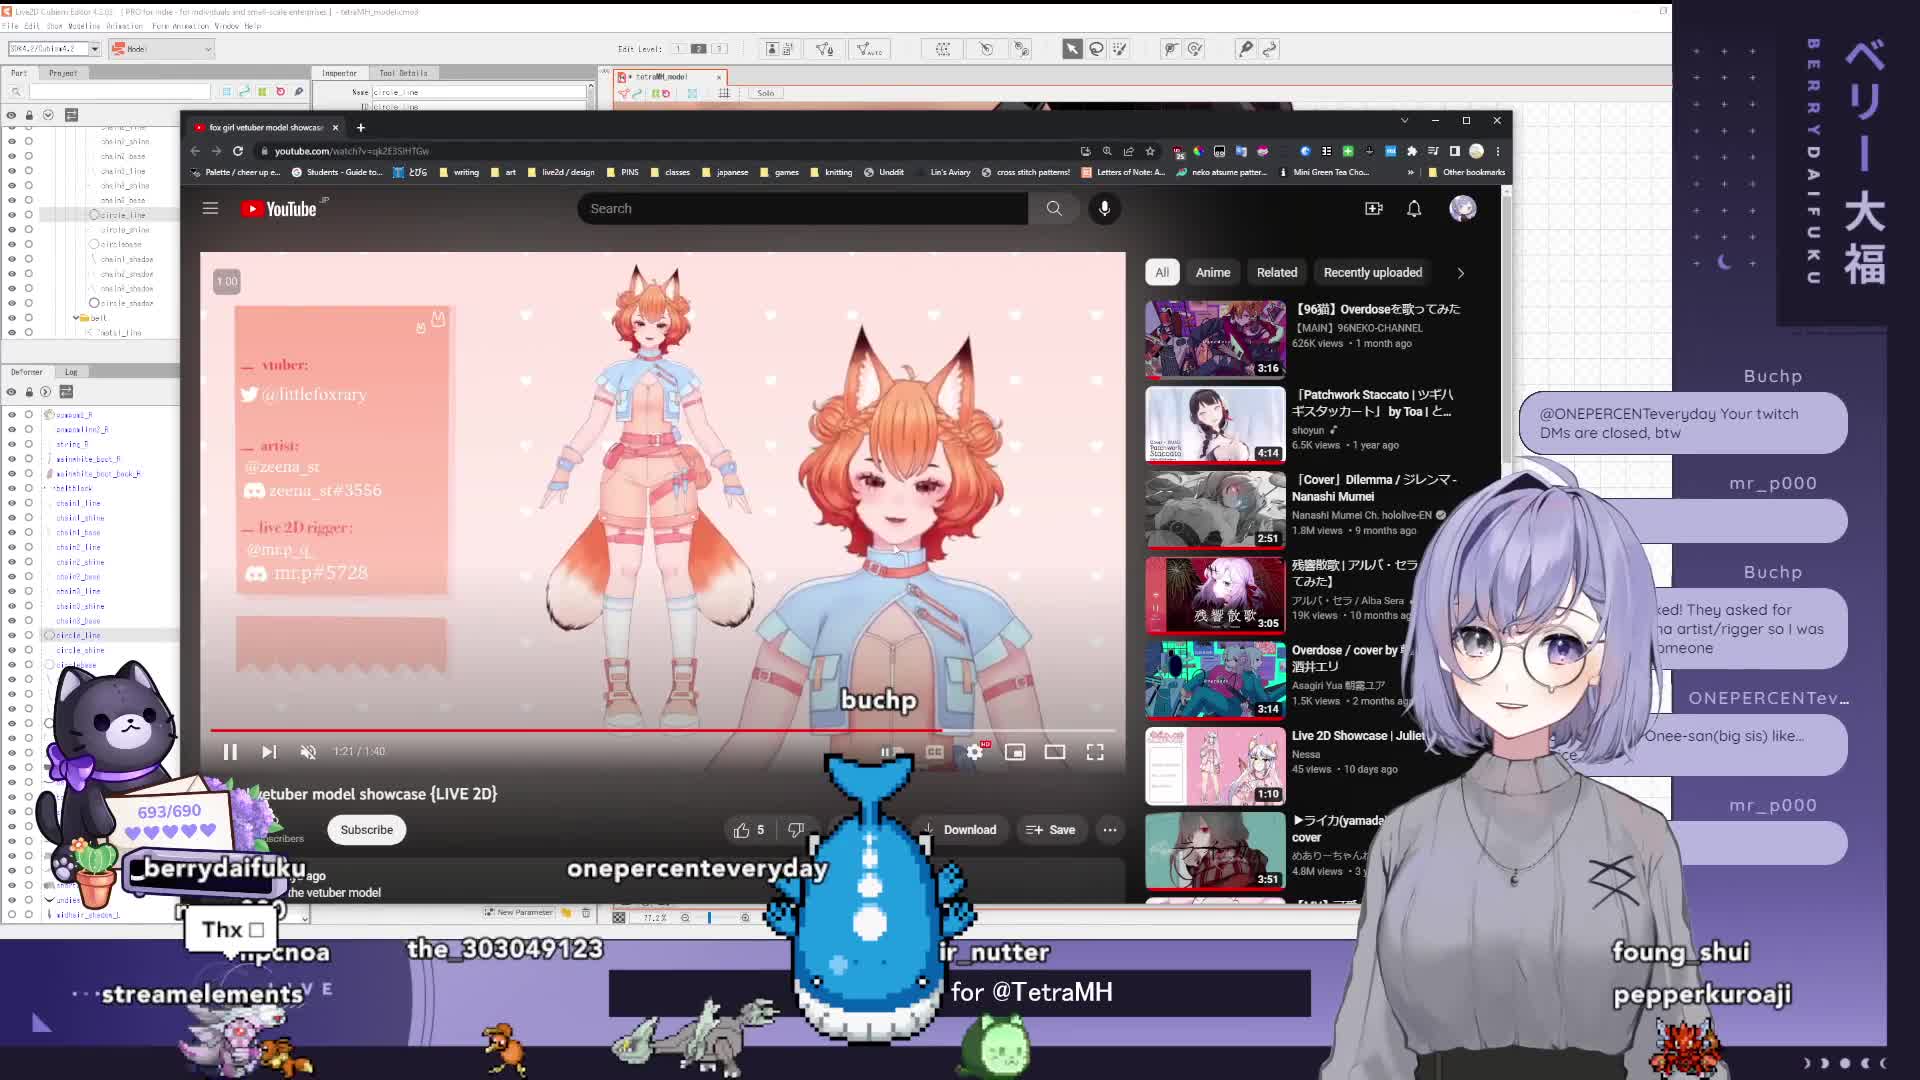Toggle visibility of chain1_line in Deformer panel
The width and height of the screenshot is (1920, 1080).
pos(12,503)
